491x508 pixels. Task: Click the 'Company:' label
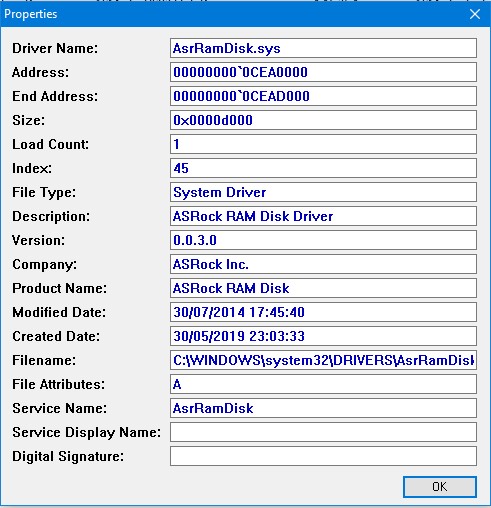coord(44,265)
